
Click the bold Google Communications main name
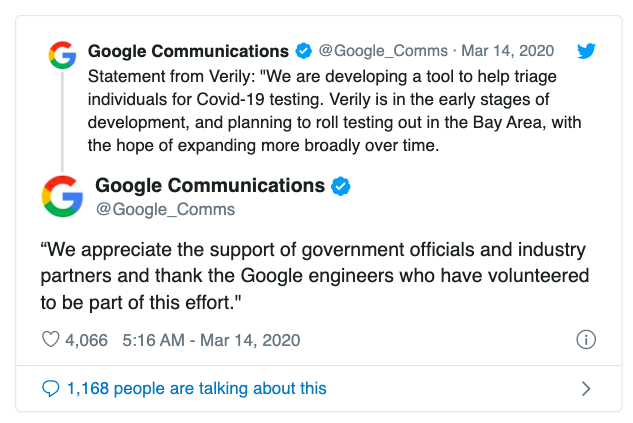click(x=209, y=186)
